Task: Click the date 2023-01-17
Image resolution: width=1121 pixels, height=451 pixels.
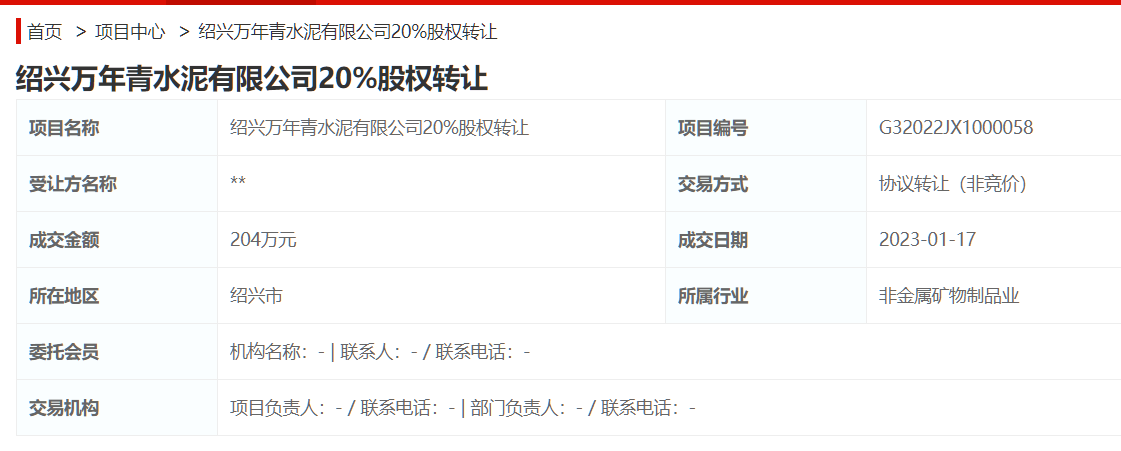Action: (927, 240)
